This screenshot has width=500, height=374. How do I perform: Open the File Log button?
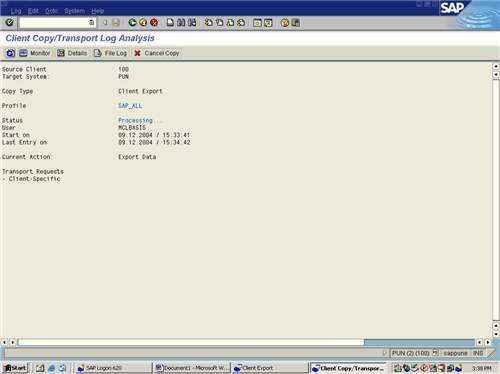tap(110, 53)
